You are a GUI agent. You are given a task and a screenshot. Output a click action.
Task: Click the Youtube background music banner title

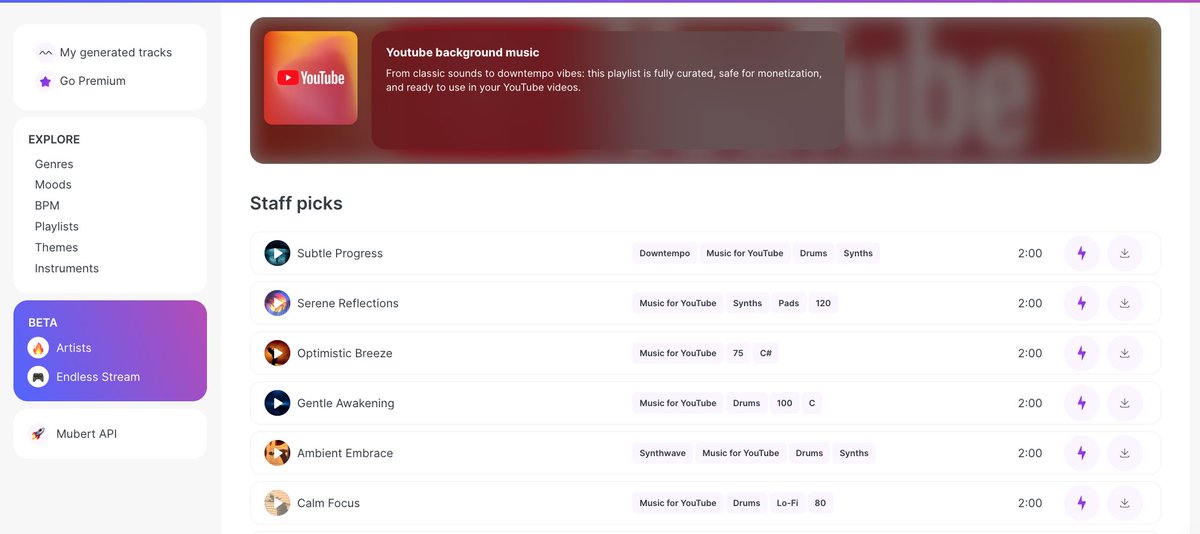pos(463,53)
